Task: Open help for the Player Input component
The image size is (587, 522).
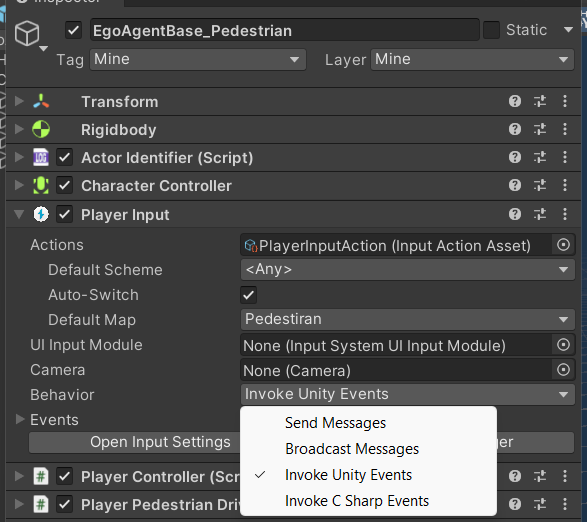Action: [515, 214]
